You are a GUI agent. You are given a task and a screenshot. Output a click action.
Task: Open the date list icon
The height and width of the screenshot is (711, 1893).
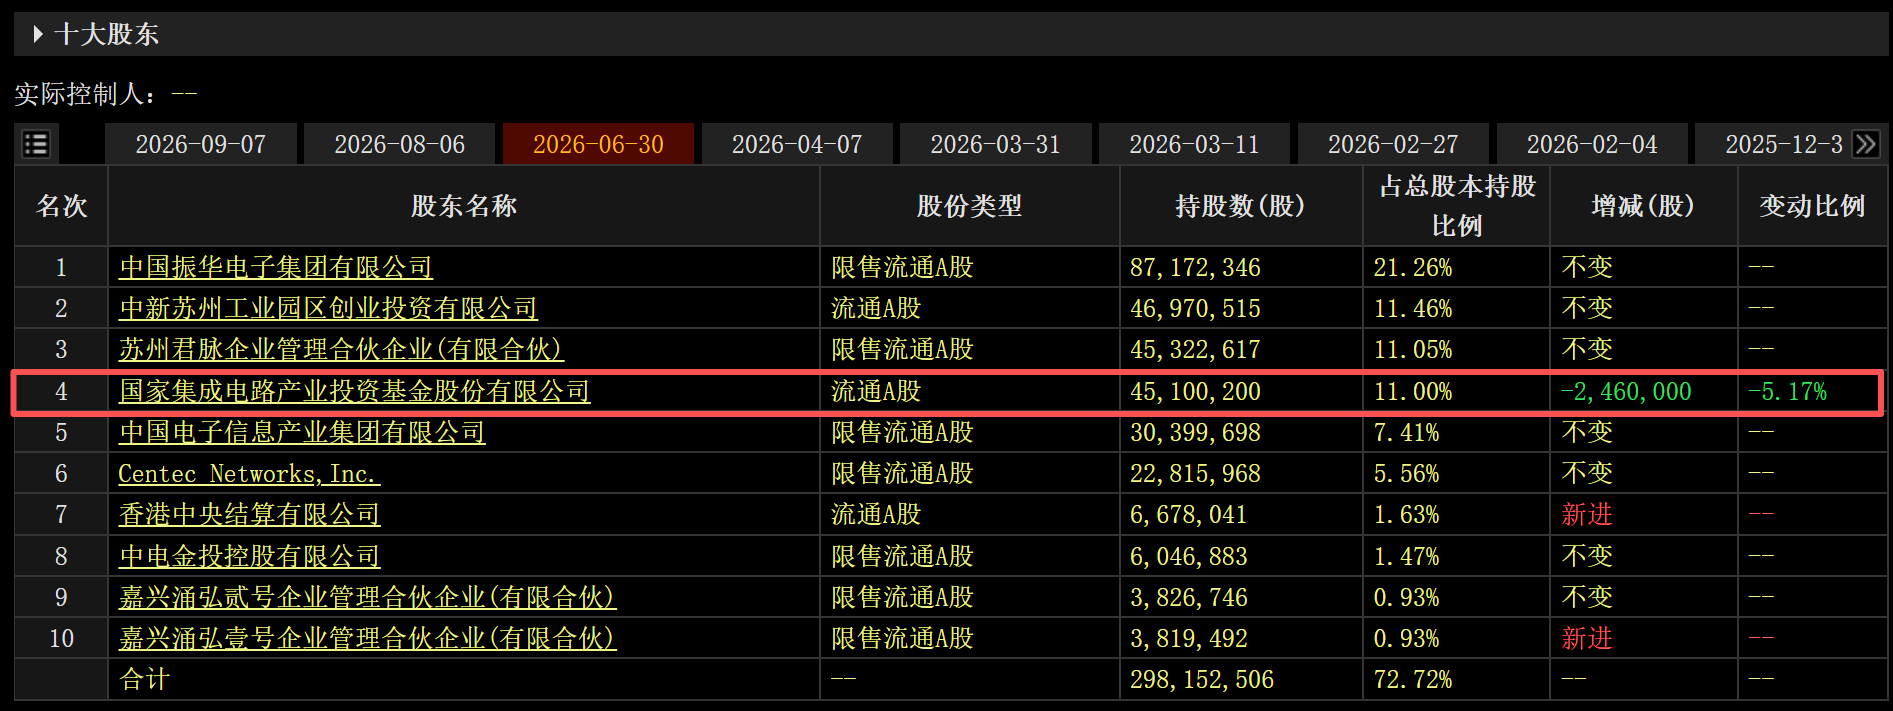click(x=36, y=144)
